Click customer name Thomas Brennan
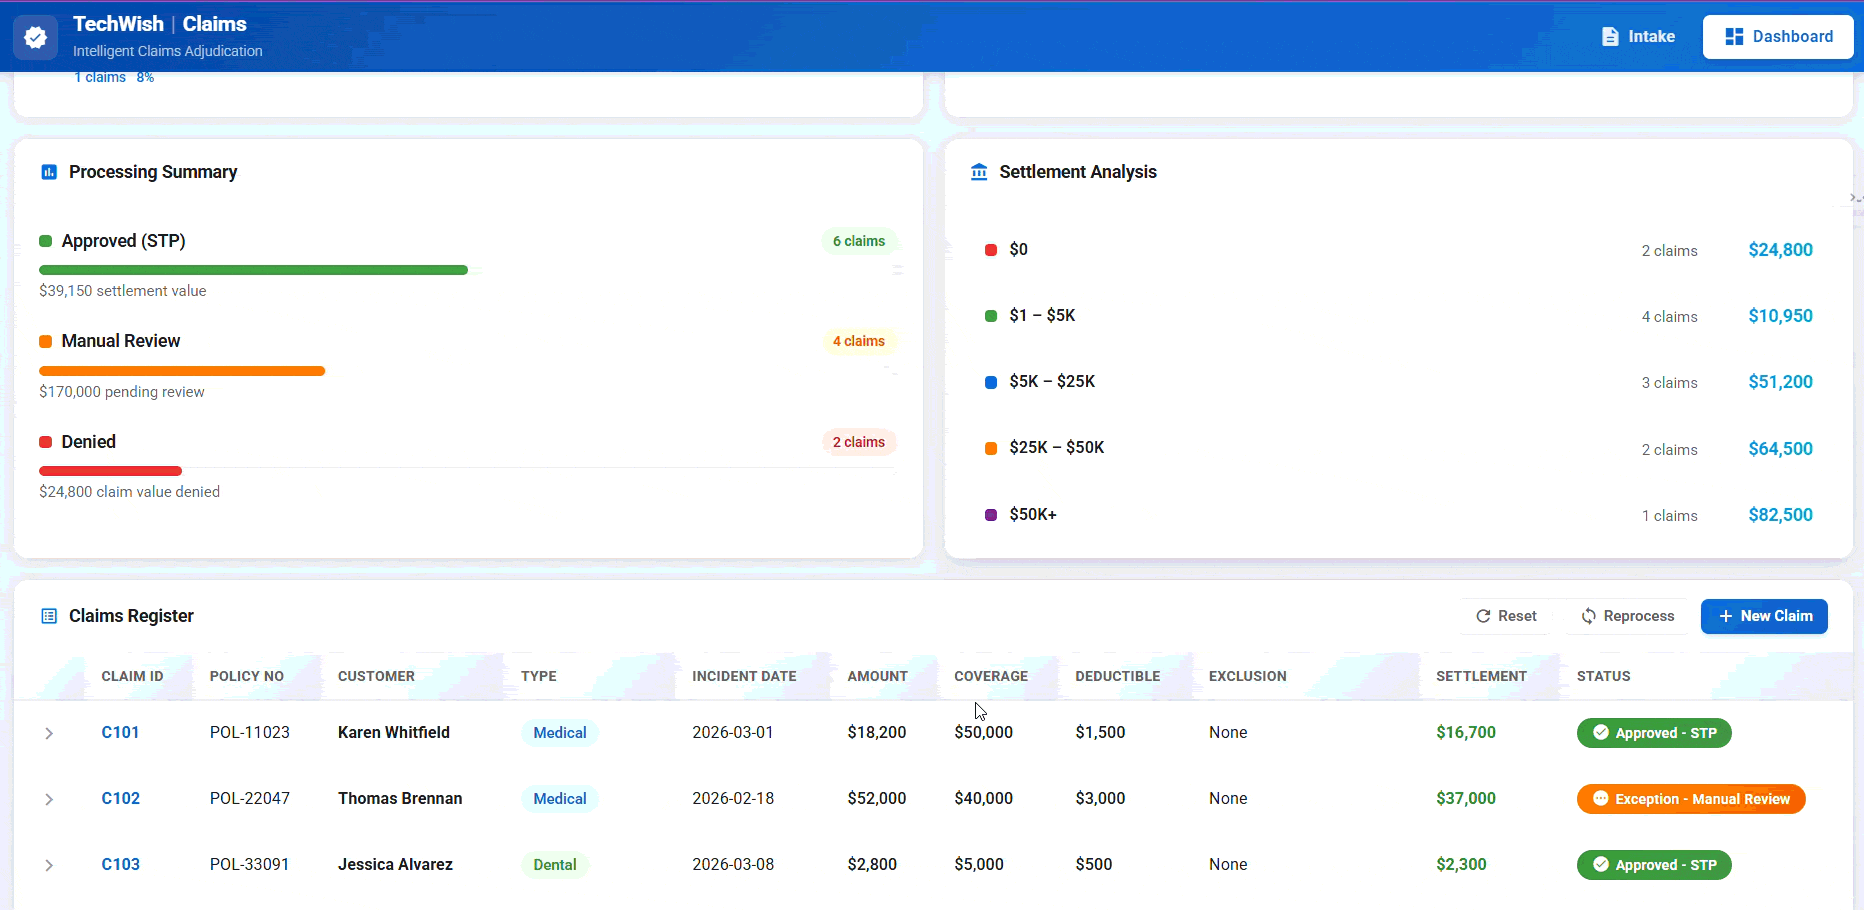Image resolution: width=1864 pixels, height=910 pixels. point(400,799)
